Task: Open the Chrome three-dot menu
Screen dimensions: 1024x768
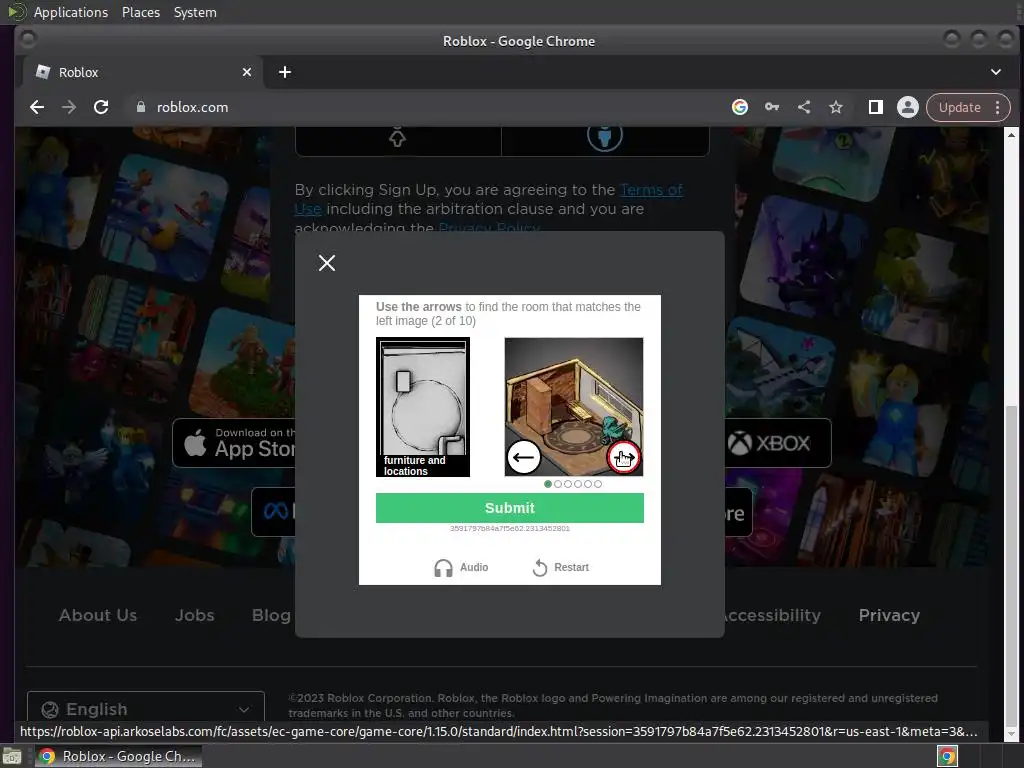Action: [997, 107]
